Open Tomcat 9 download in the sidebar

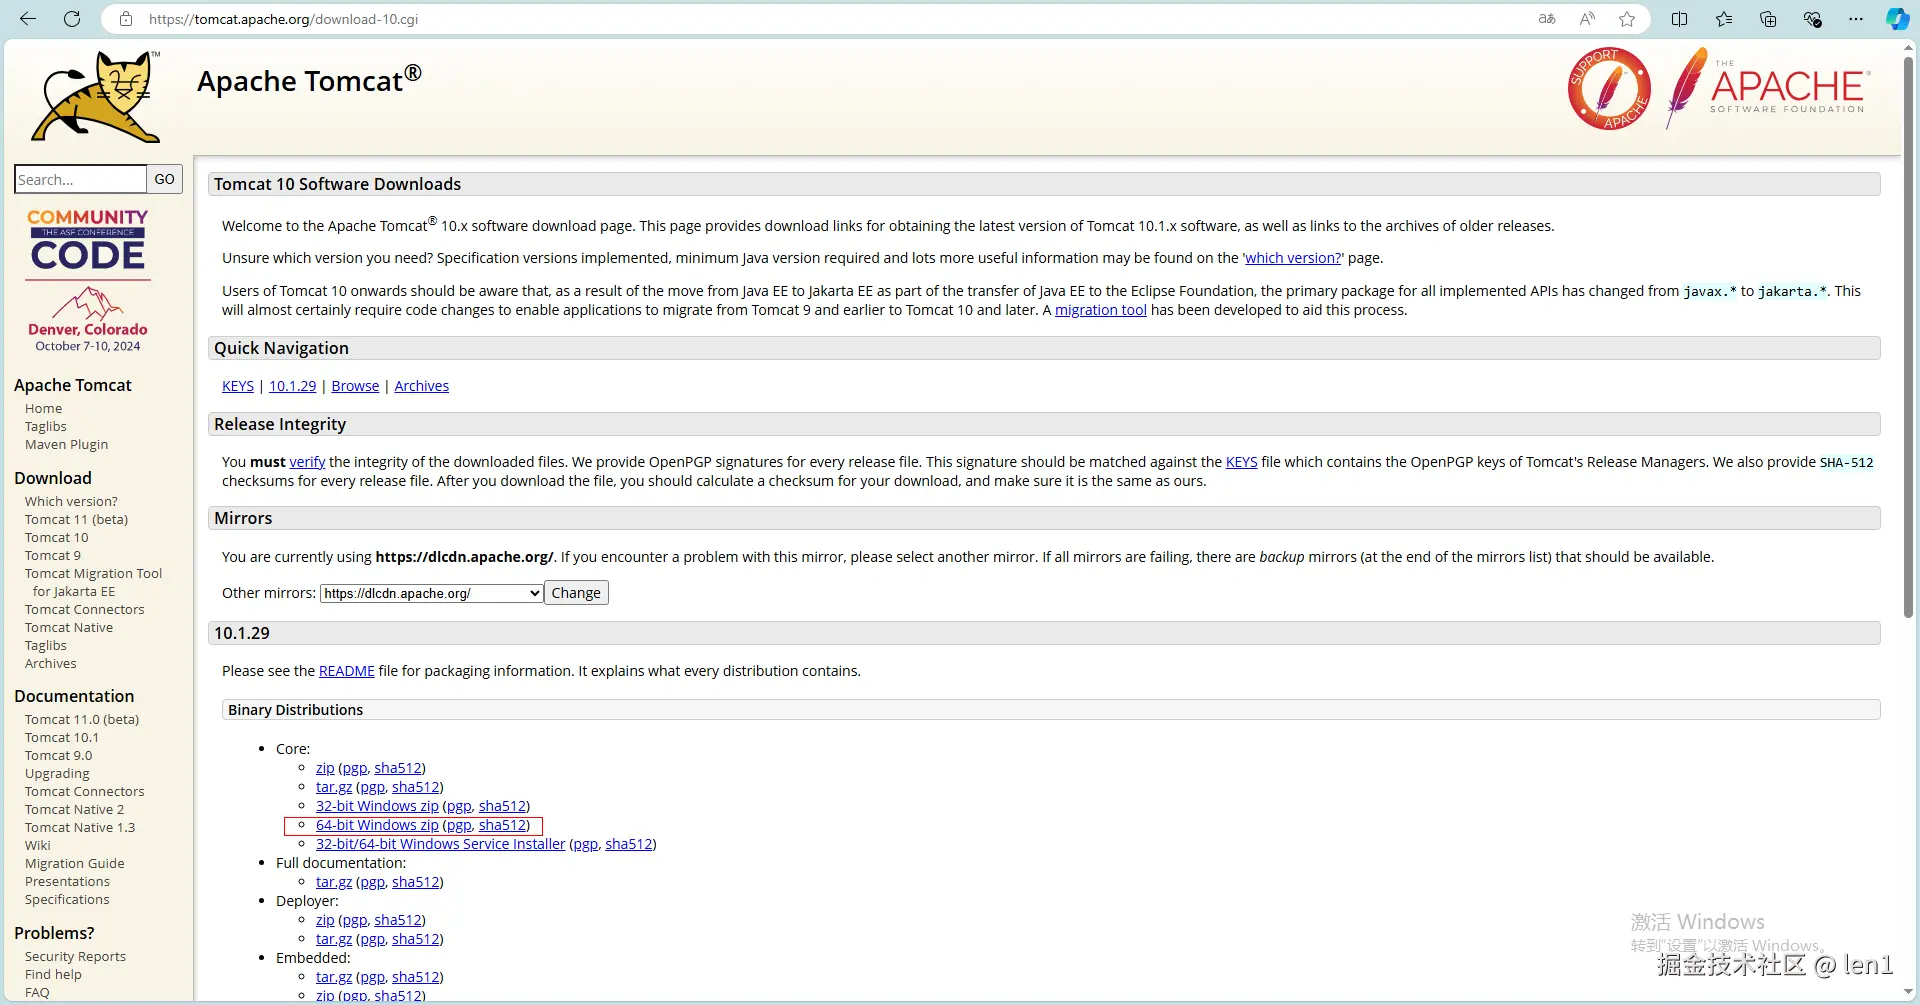pos(53,556)
